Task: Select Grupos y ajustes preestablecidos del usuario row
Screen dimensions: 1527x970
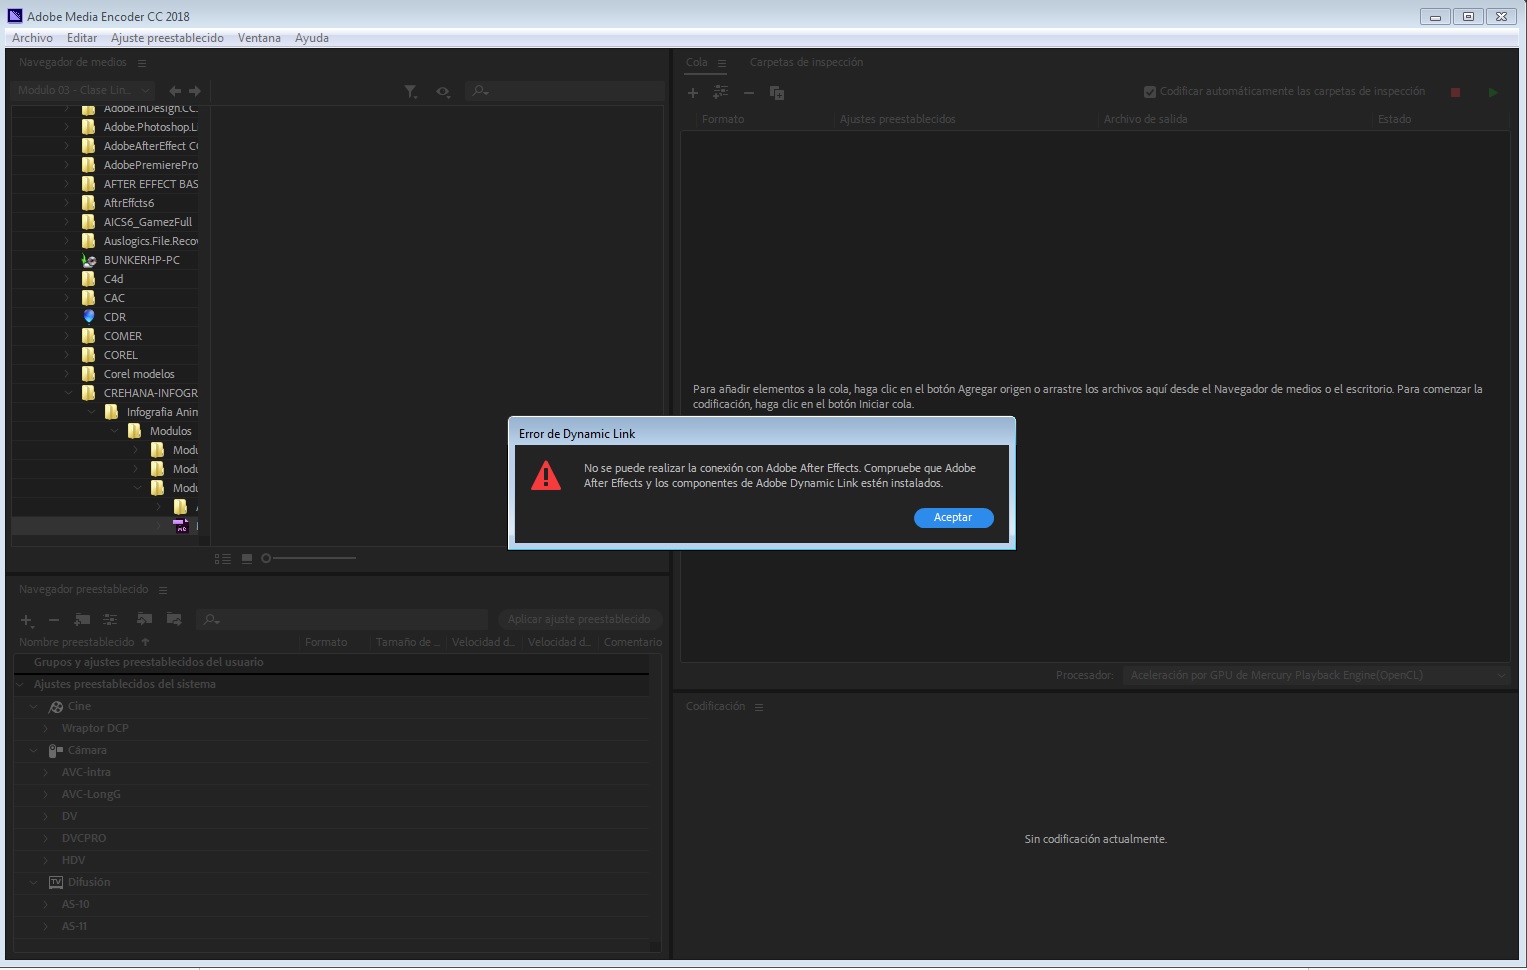Action: (x=149, y=663)
